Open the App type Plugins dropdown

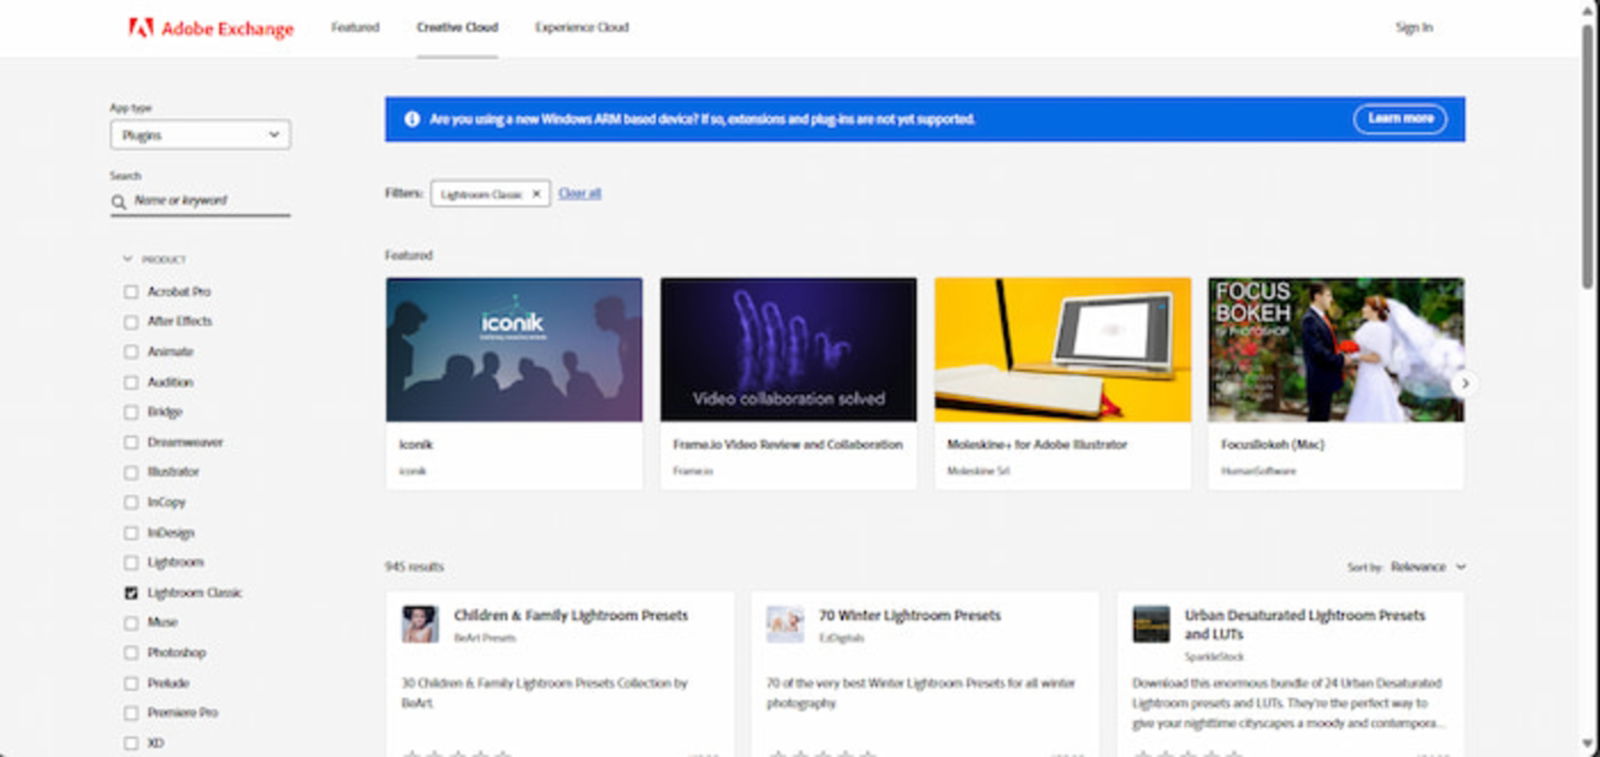click(x=200, y=135)
